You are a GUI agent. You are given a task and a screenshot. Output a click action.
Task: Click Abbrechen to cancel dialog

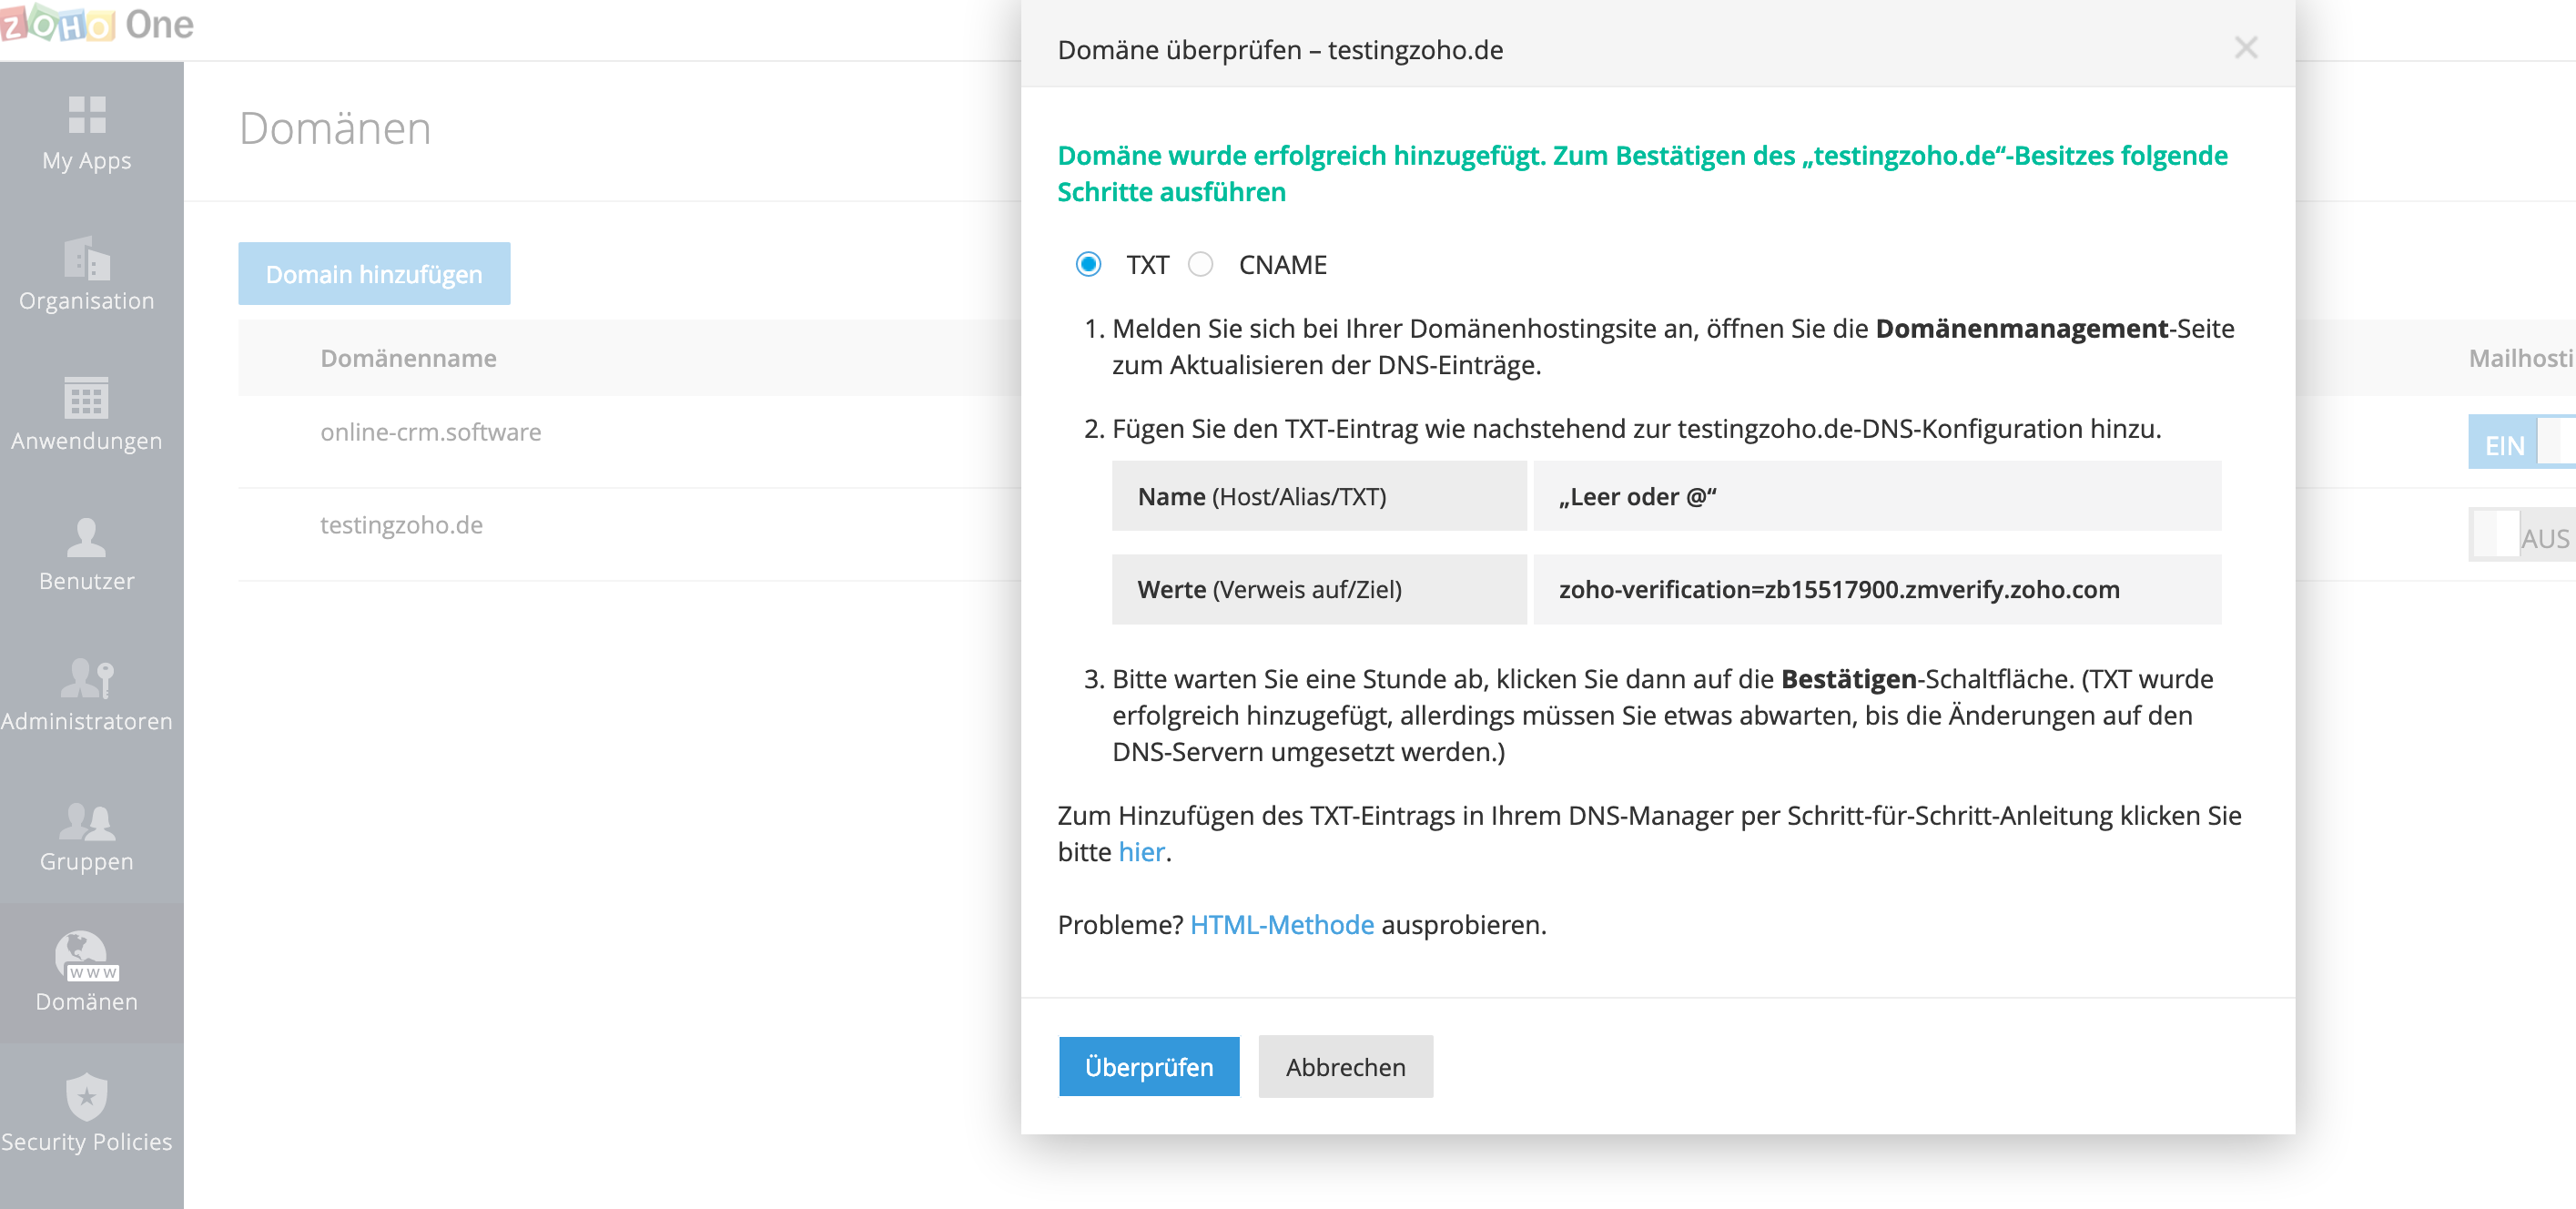(x=1345, y=1067)
